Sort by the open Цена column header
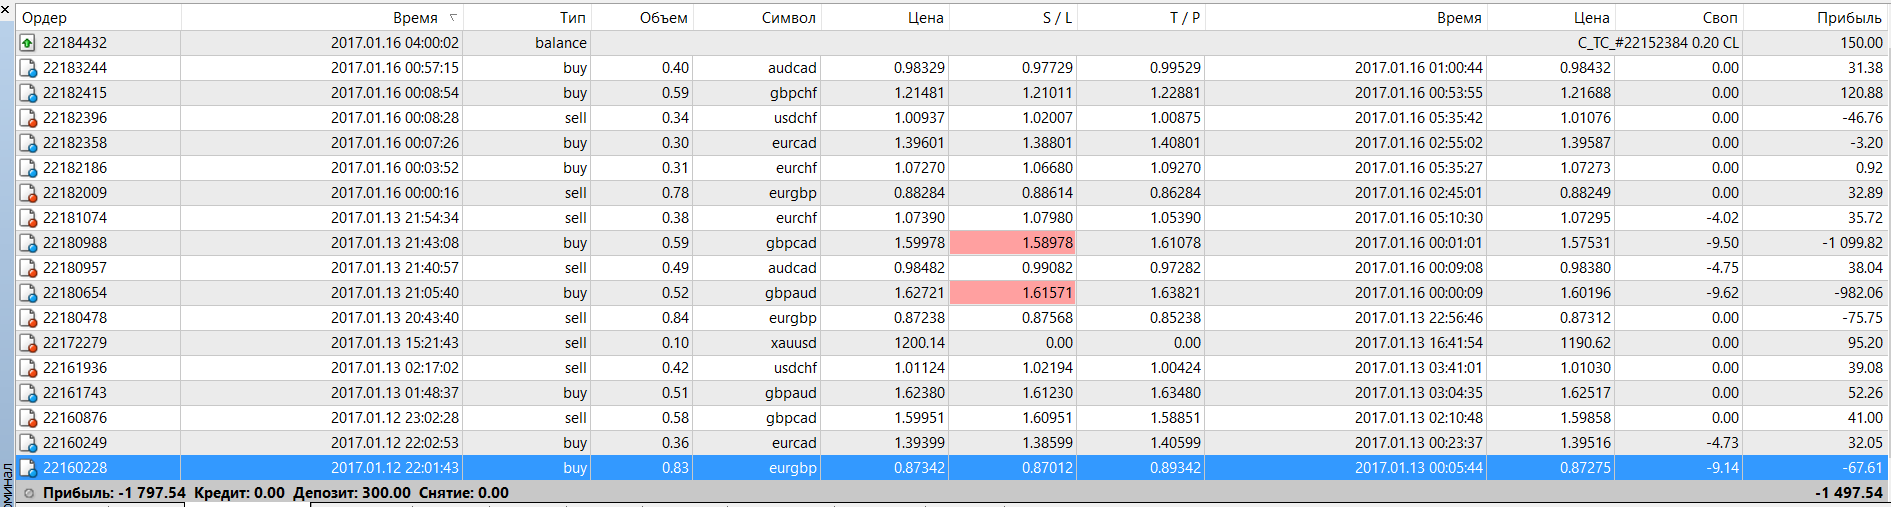Image resolution: width=1891 pixels, height=507 pixels. [885, 17]
